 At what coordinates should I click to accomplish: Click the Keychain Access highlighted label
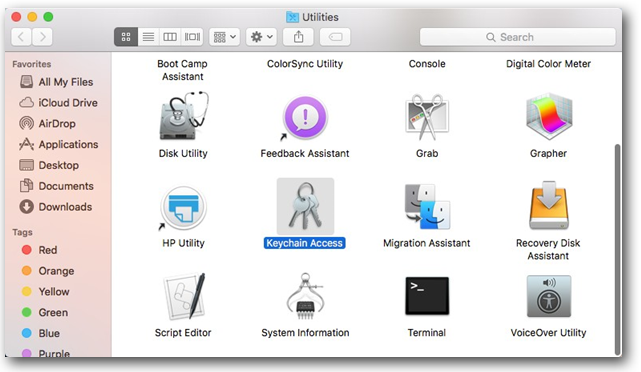pos(305,243)
